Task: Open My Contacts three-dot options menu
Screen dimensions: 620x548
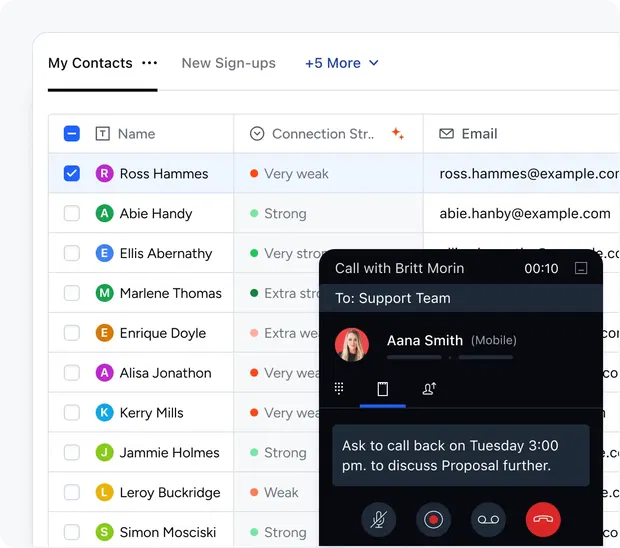Action: 149,63
